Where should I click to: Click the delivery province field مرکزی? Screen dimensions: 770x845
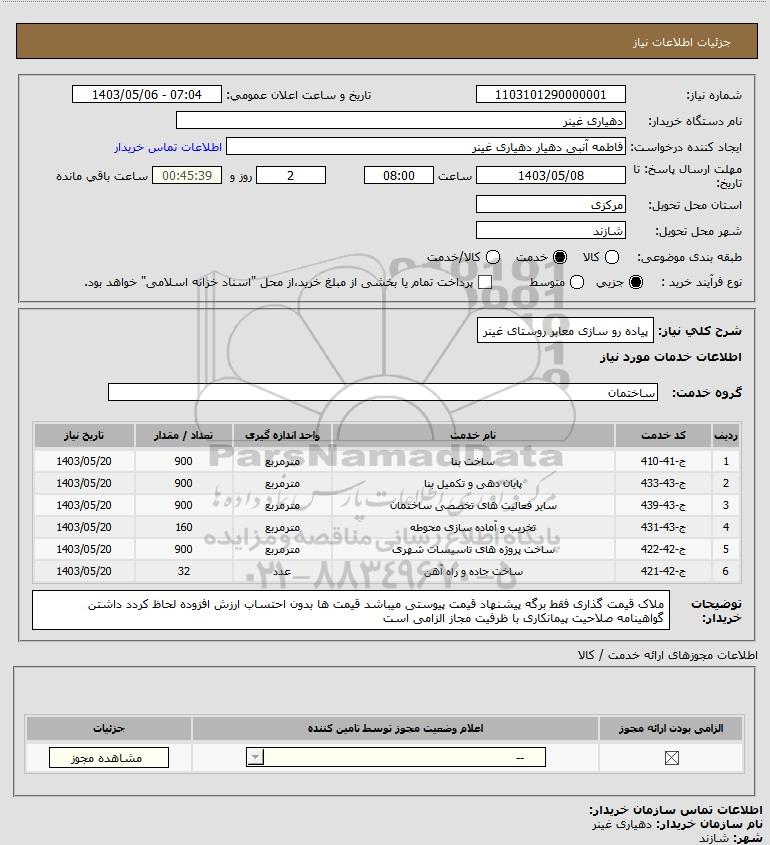tap(551, 204)
